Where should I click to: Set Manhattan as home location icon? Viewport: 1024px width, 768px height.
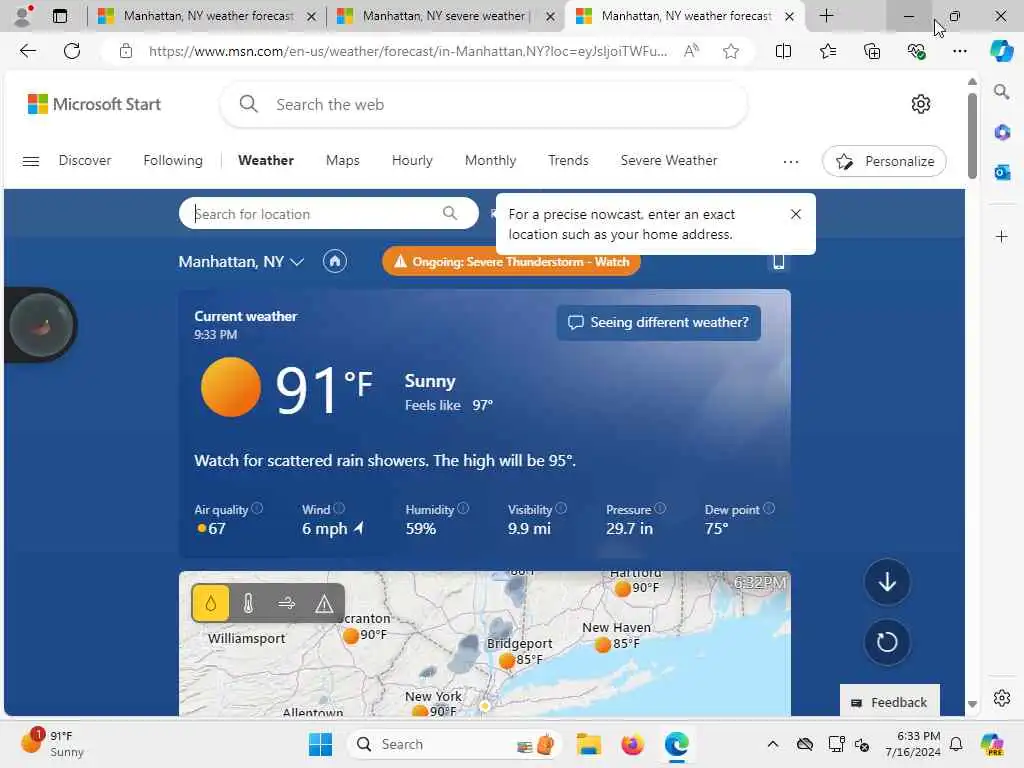coord(334,262)
